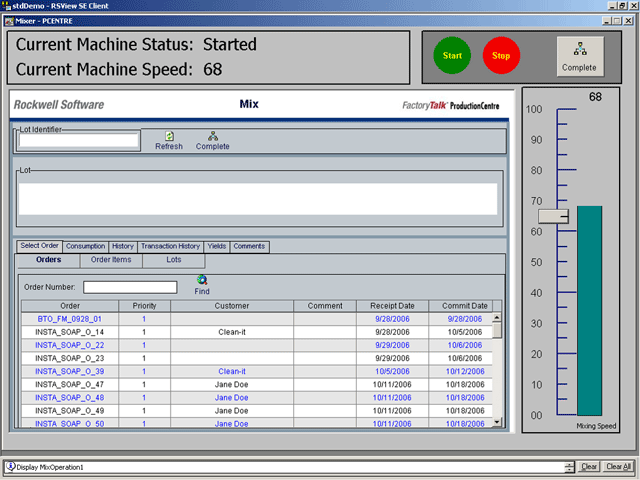
Task: Click the FactoryTalk ProductionCentre logo
Action: (x=451, y=106)
